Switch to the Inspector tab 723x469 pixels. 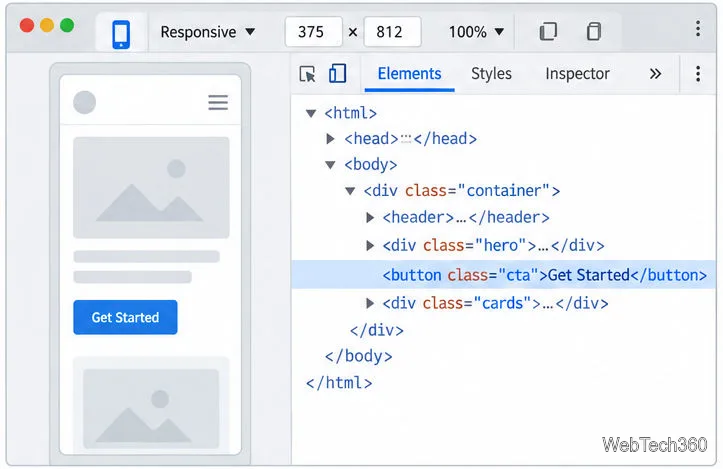pos(577,74)
